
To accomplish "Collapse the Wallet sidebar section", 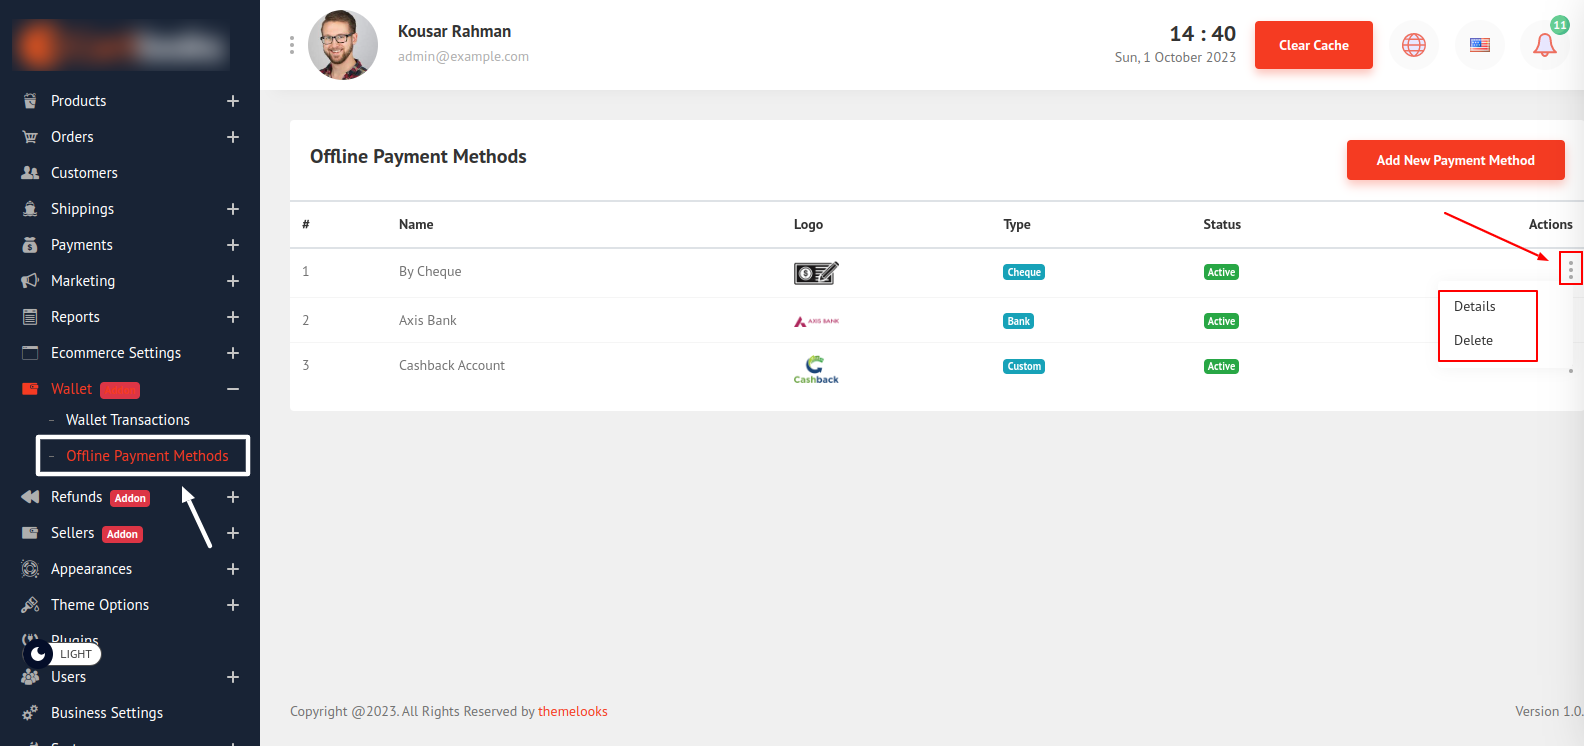I will tap(232, 389).
